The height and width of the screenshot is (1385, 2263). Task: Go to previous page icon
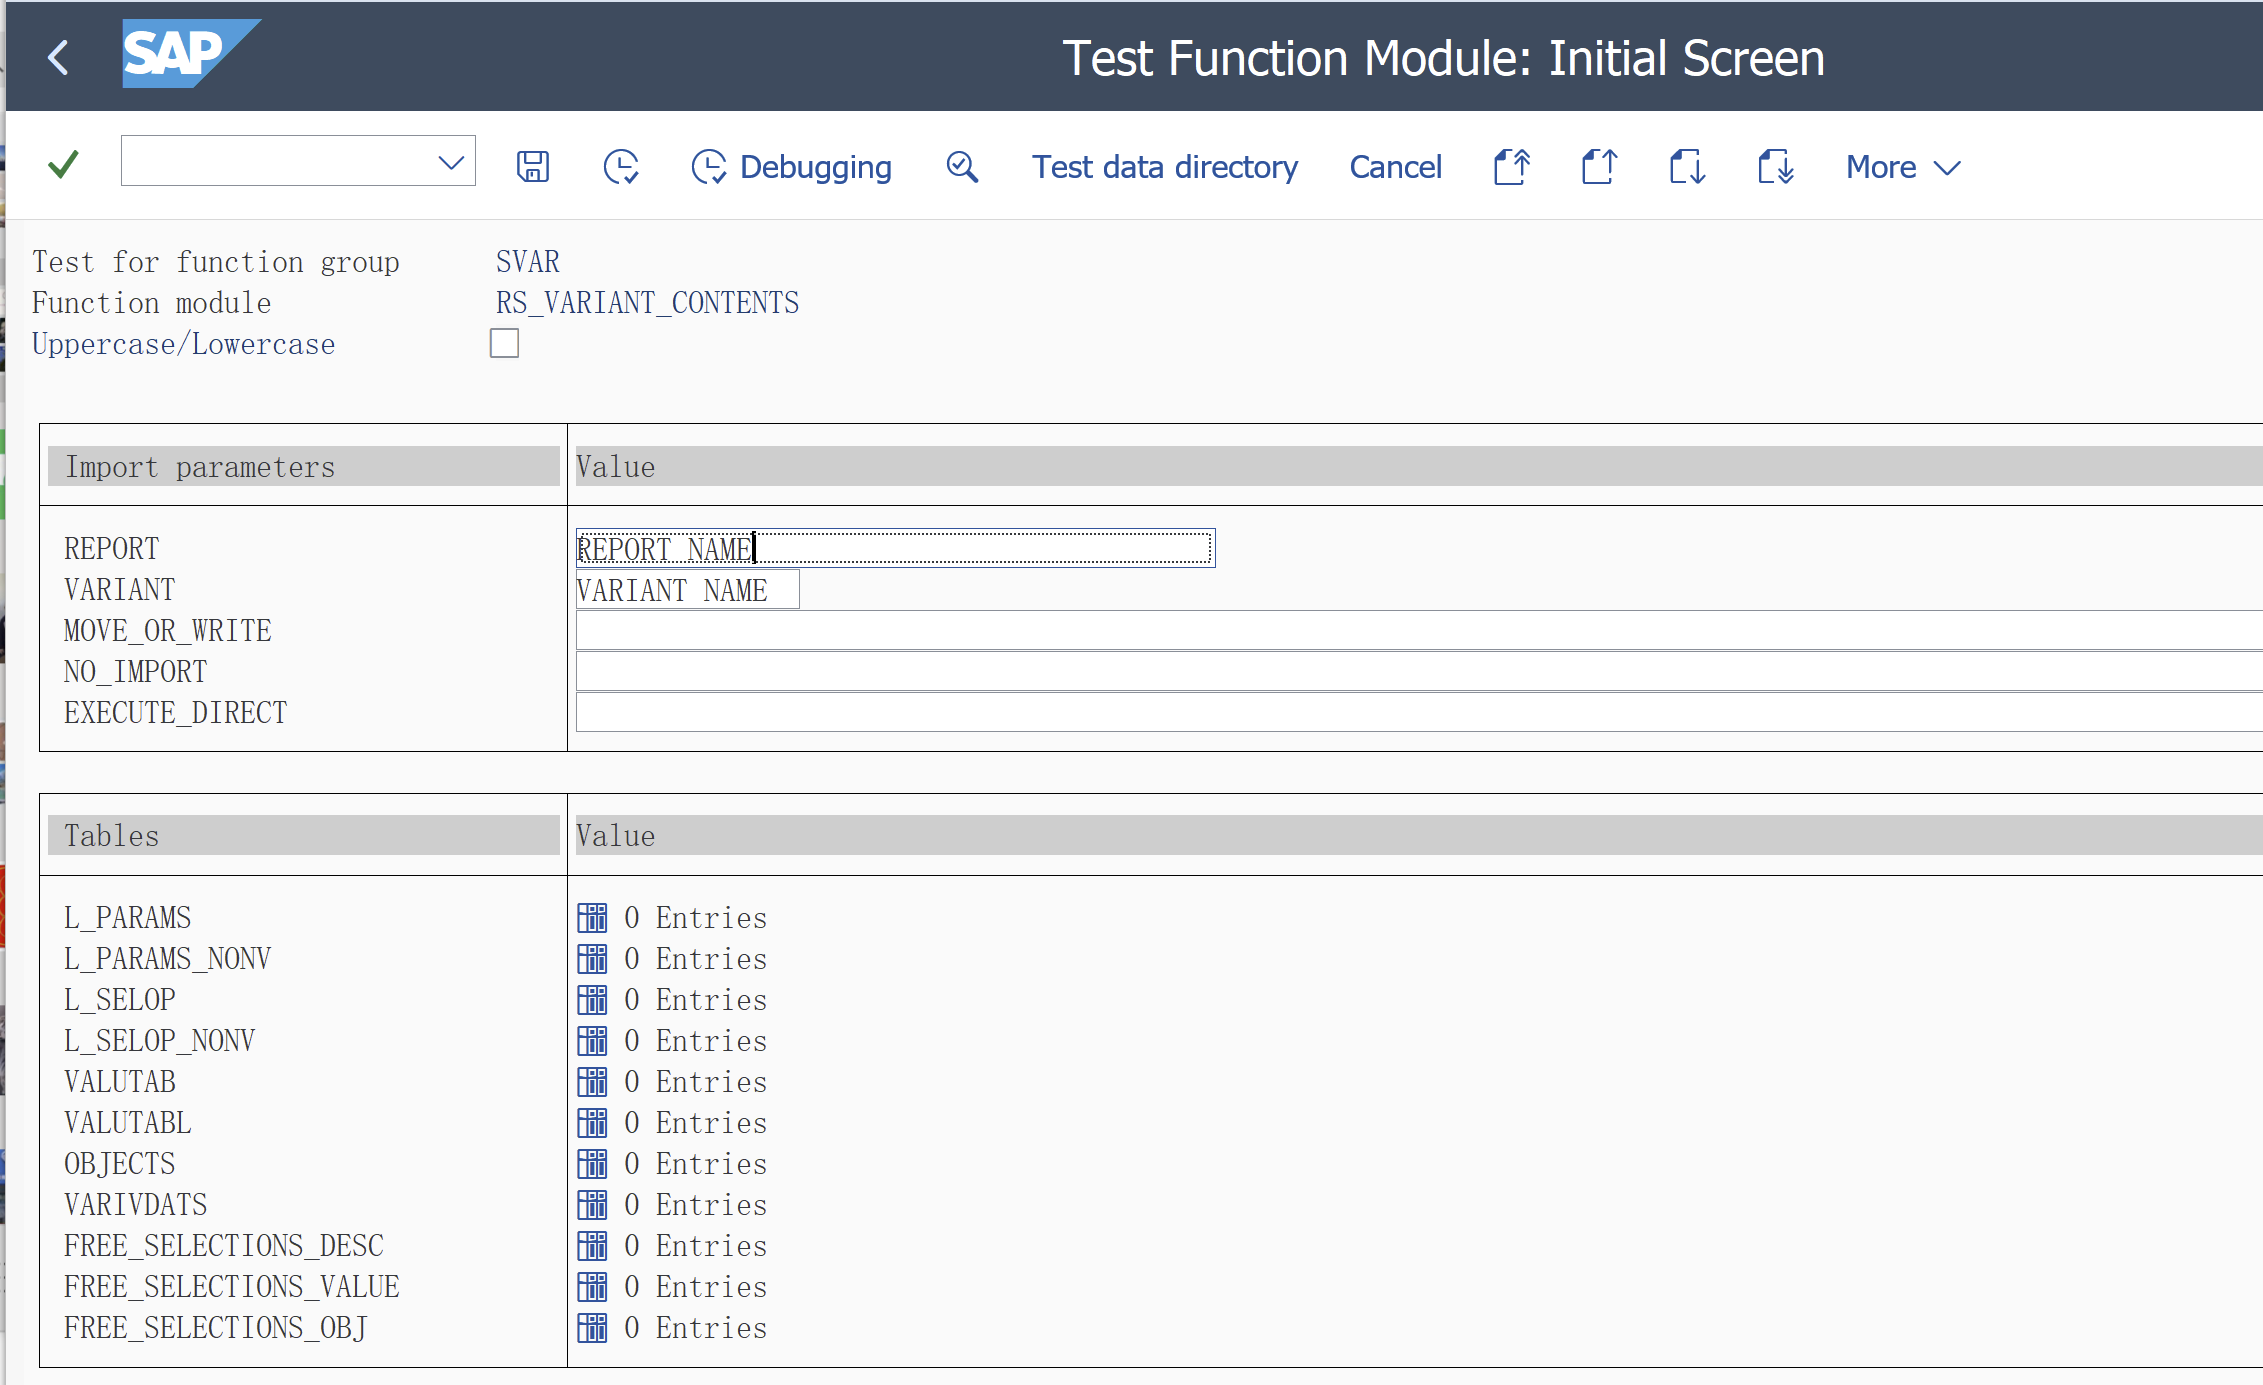(1600, 166)
